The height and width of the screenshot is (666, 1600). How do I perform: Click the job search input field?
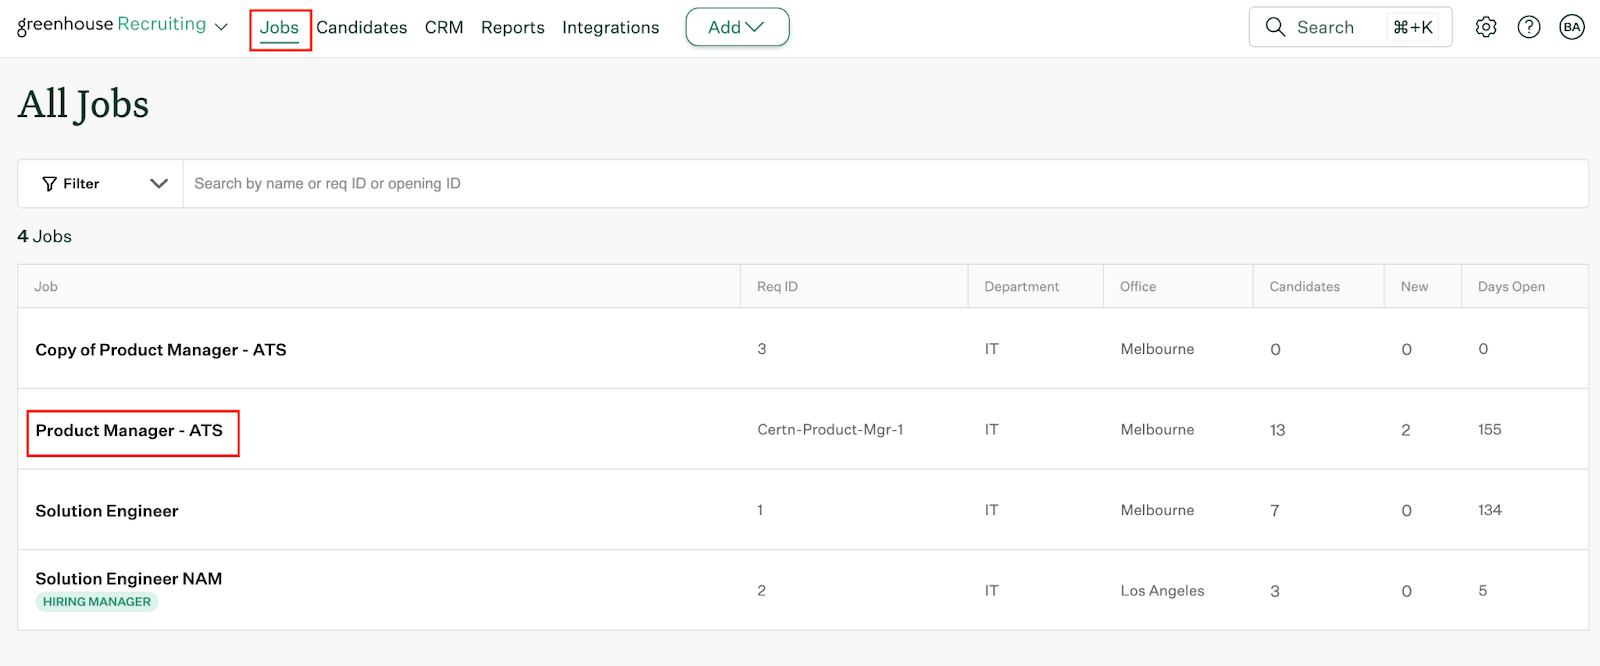point(880,184)
